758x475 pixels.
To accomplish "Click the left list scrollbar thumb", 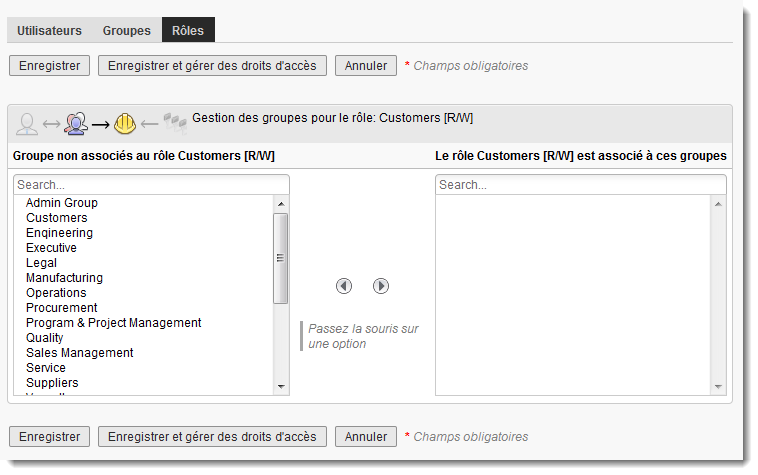I will [x=280, y=259].
